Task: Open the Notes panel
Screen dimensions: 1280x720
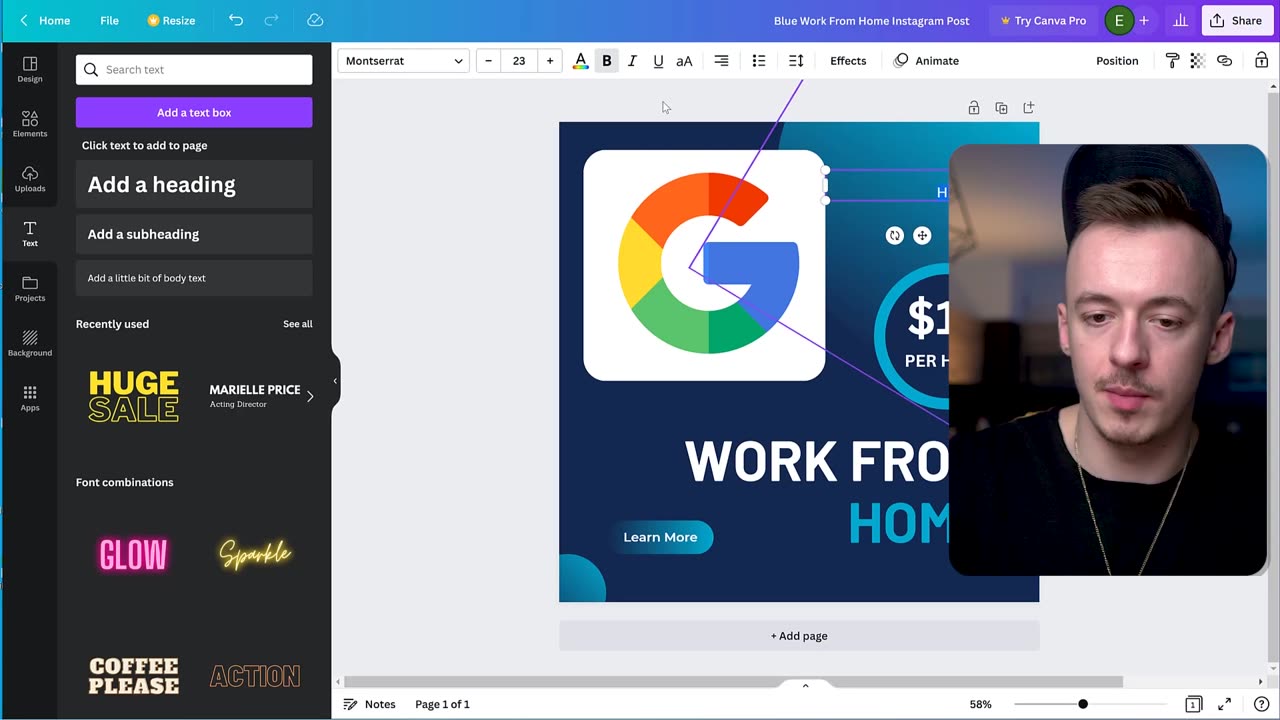Action: [369, 704]
